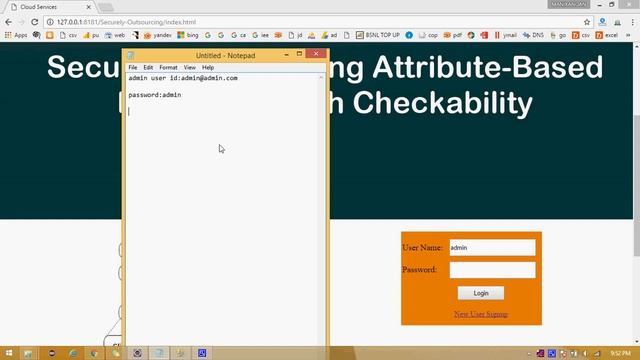
Task: Open the ad bookmark
Action: (329, 35)
